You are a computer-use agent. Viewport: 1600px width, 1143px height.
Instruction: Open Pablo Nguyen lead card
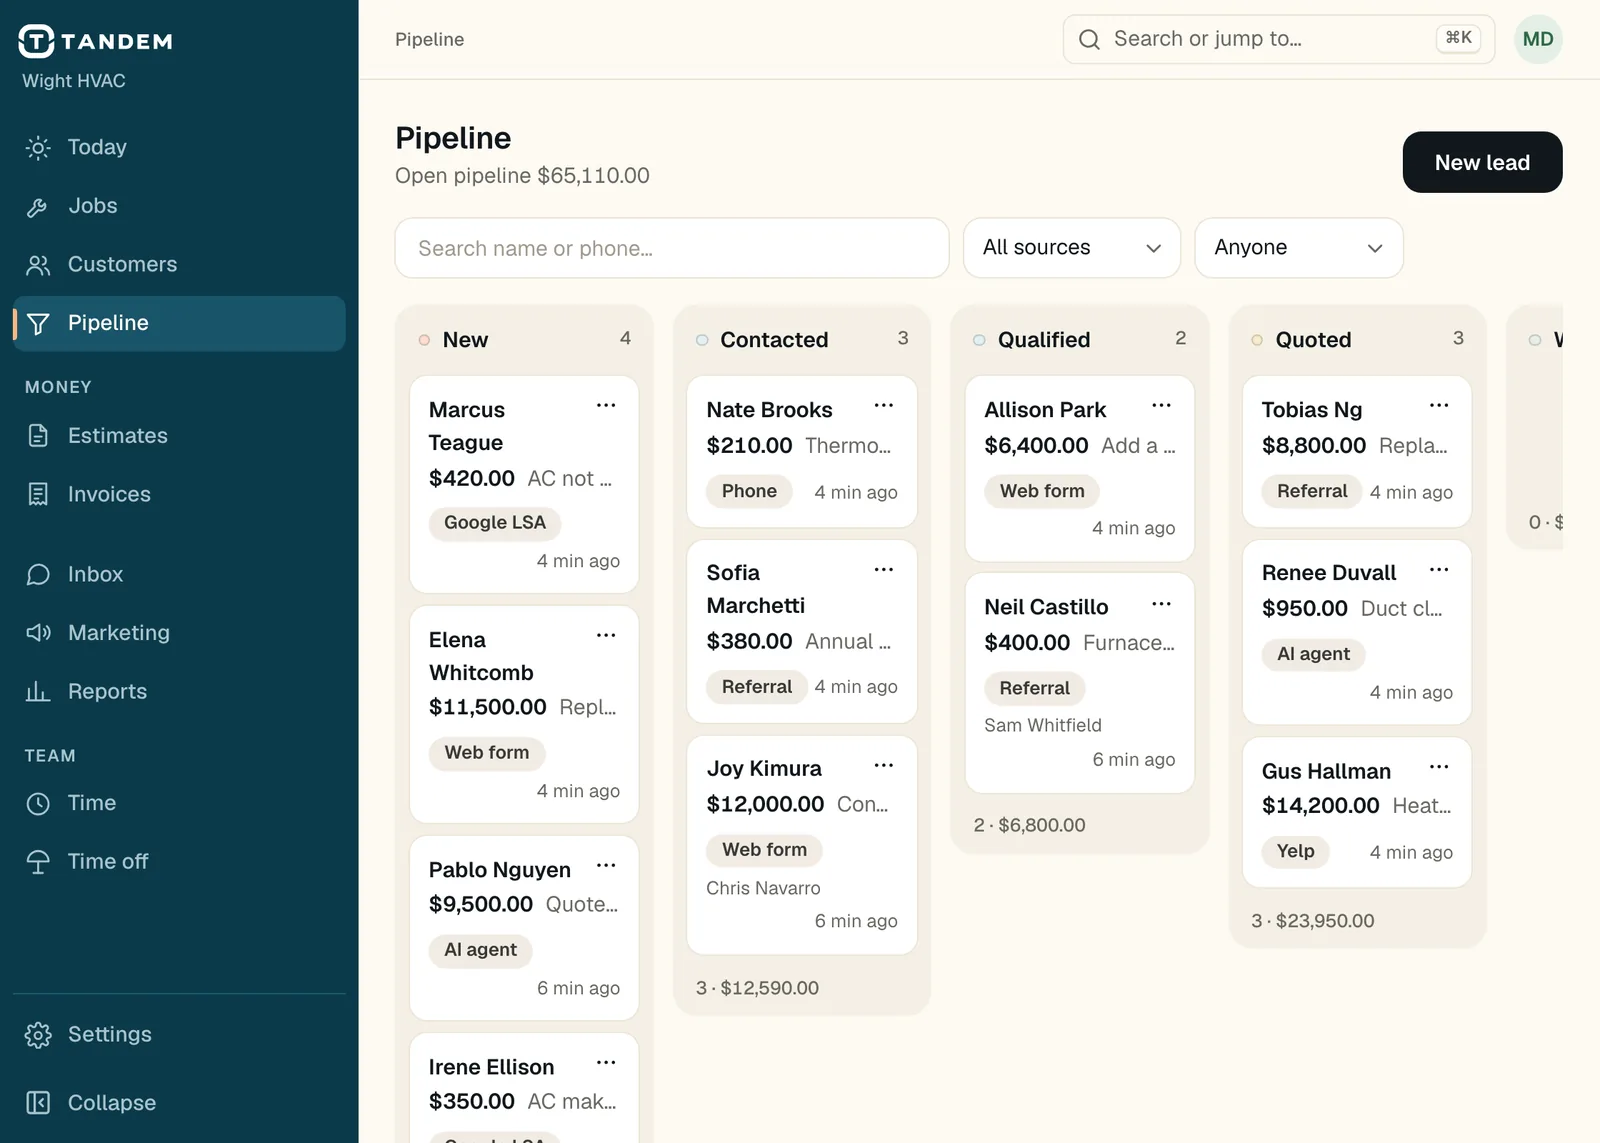(524, 928)
